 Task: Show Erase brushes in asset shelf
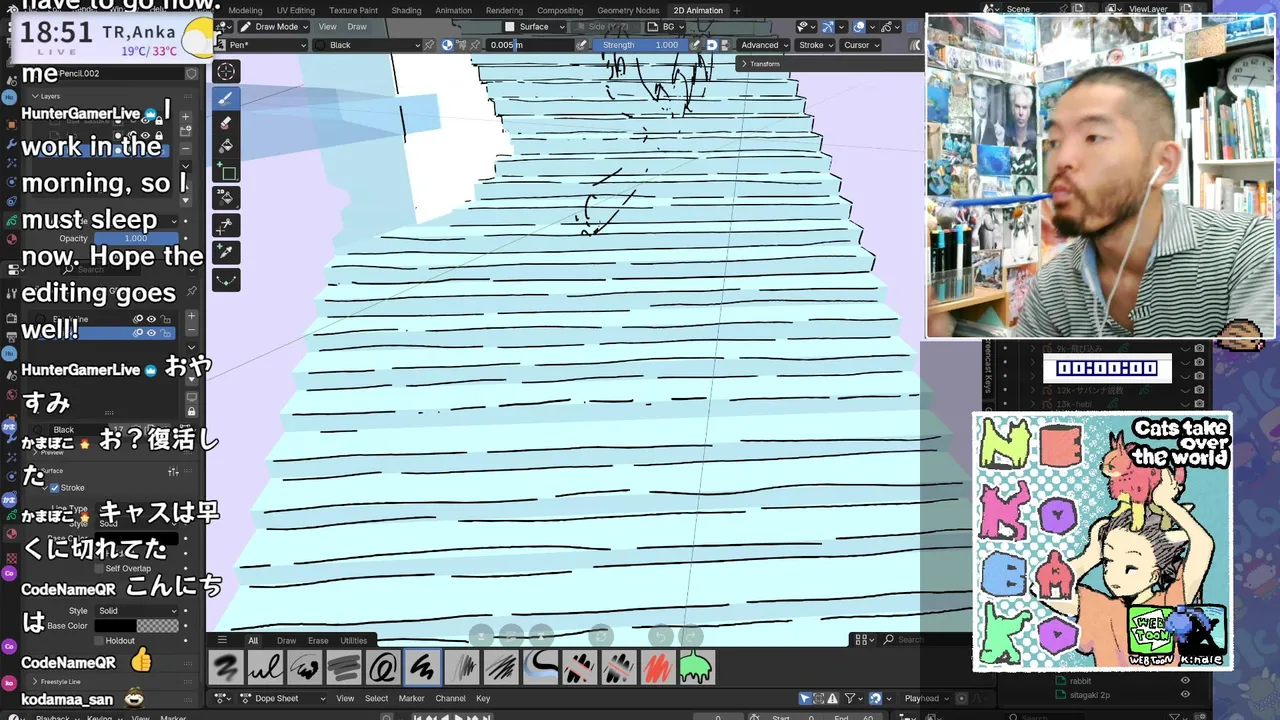click(318, 640)
